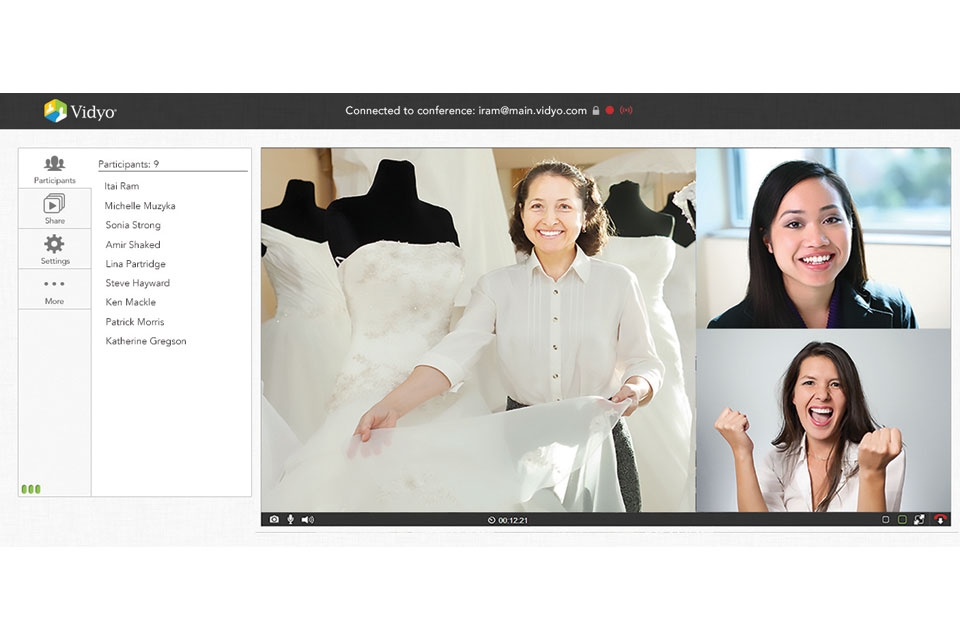Open the Participants panel
The image size is (960, 640).
[x=54, y=169]
